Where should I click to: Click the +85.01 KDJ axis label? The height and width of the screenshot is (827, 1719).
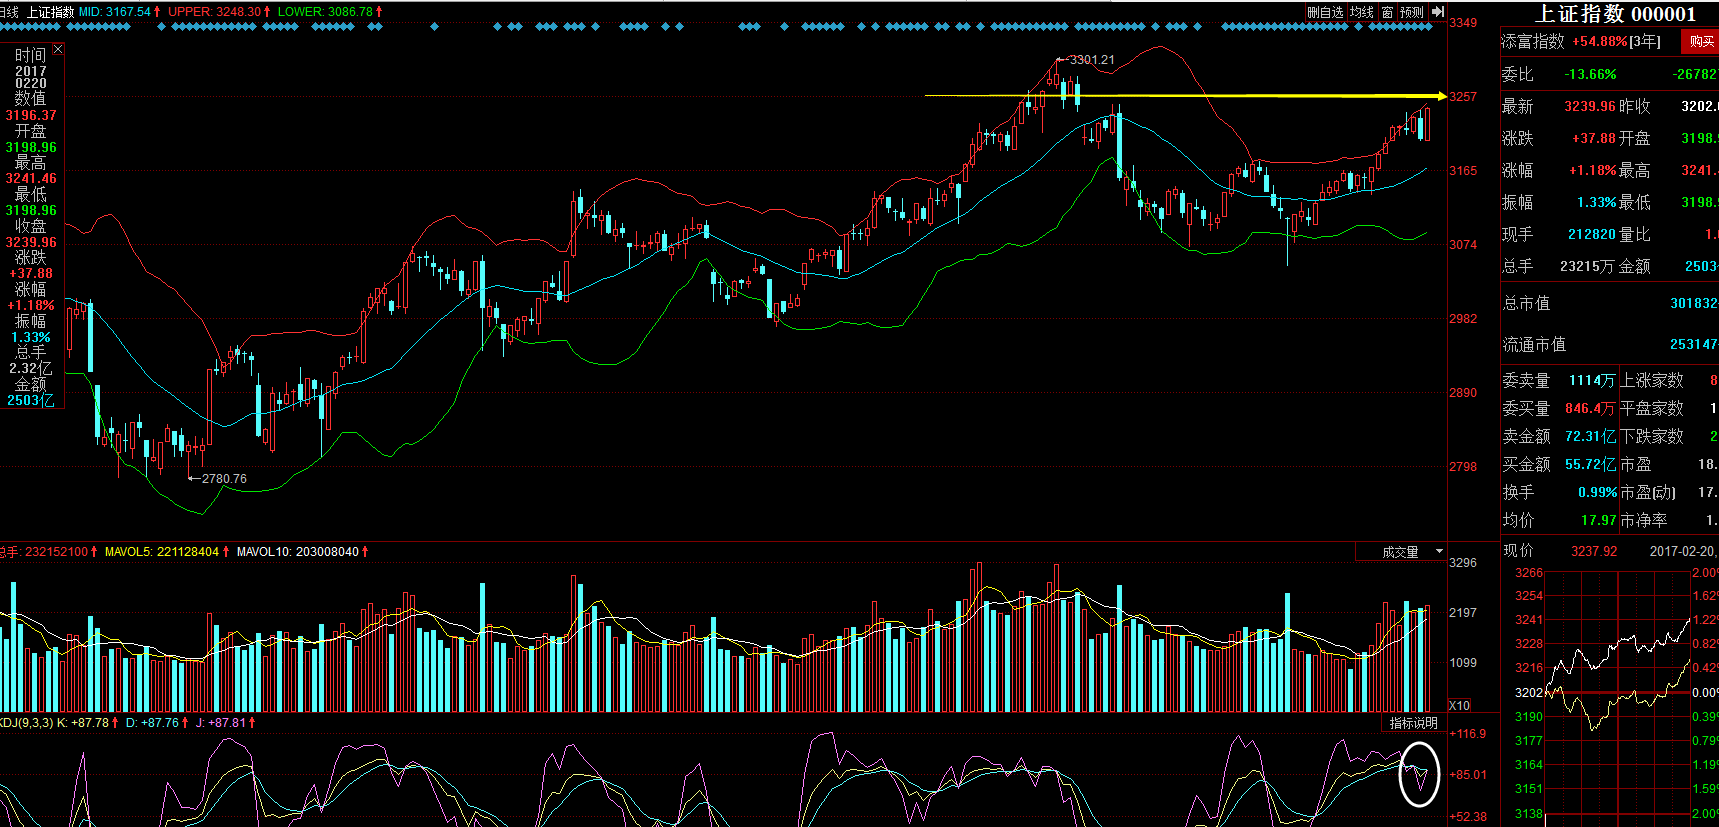(x=1468, y=774)
